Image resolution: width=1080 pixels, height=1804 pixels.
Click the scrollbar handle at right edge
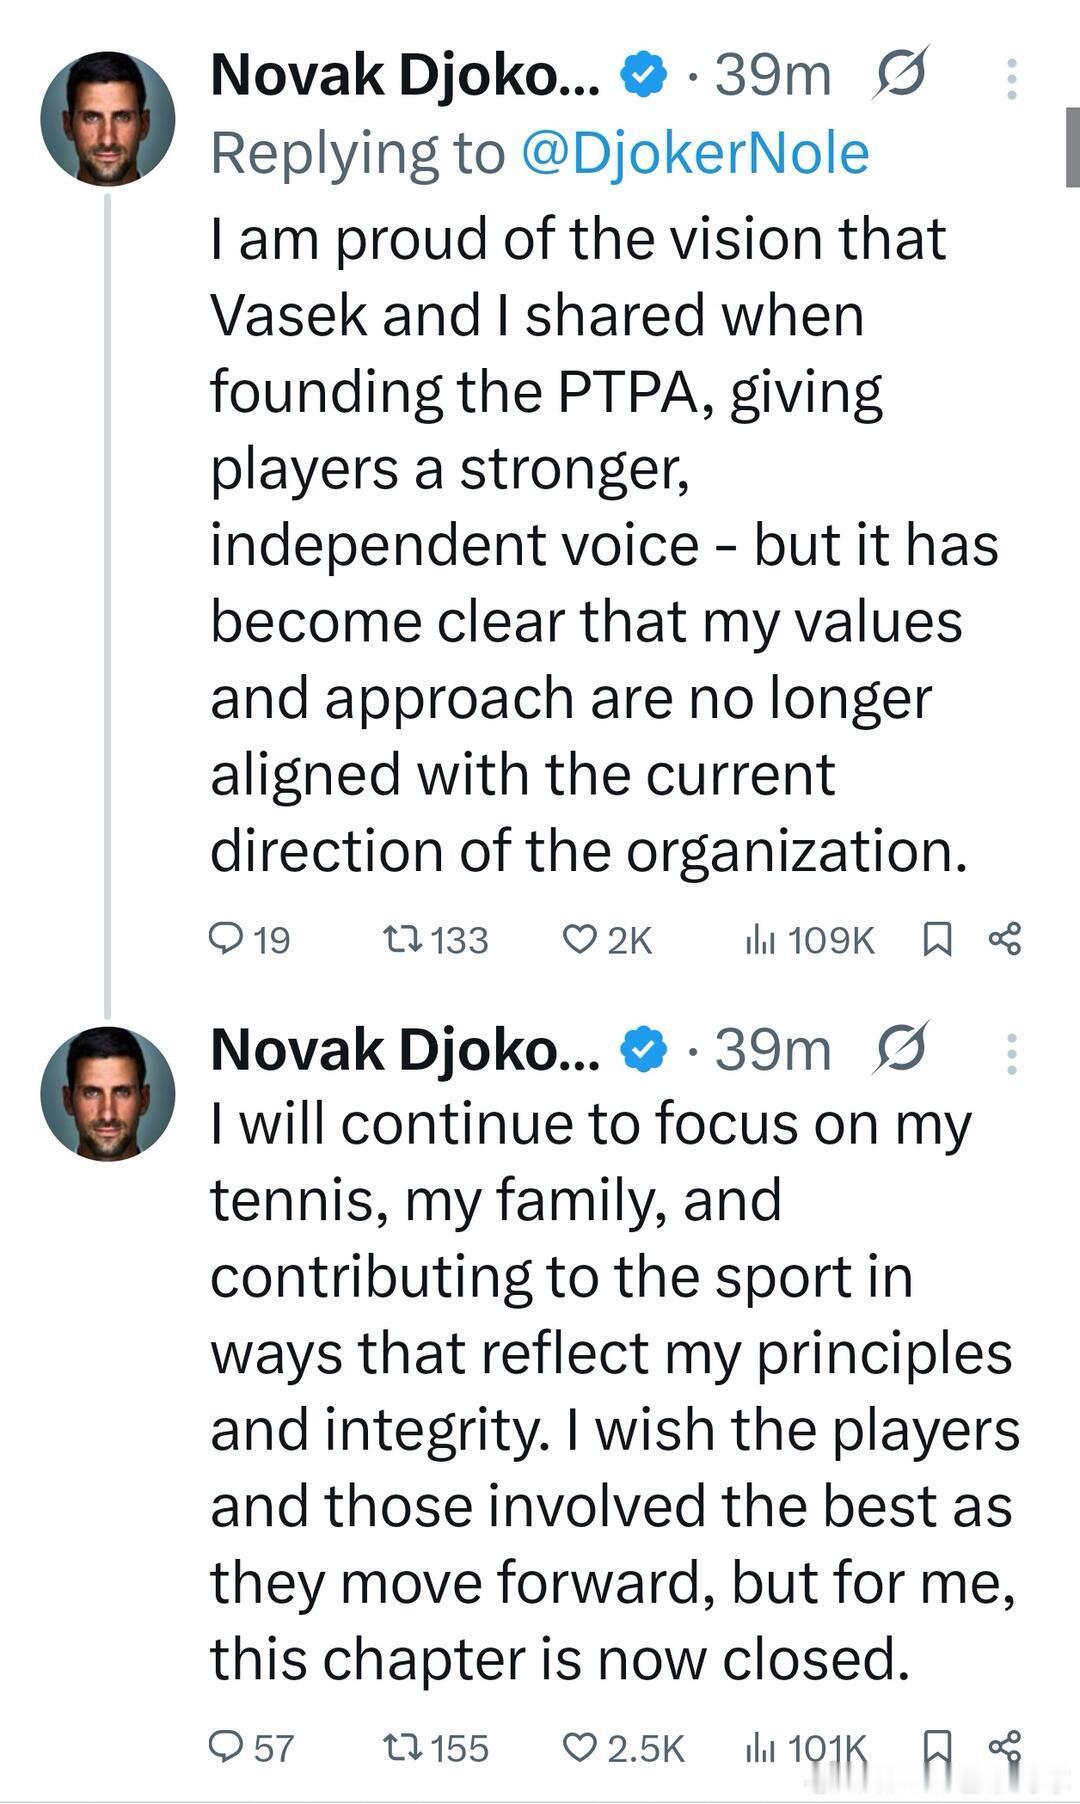click(1072, 150)
